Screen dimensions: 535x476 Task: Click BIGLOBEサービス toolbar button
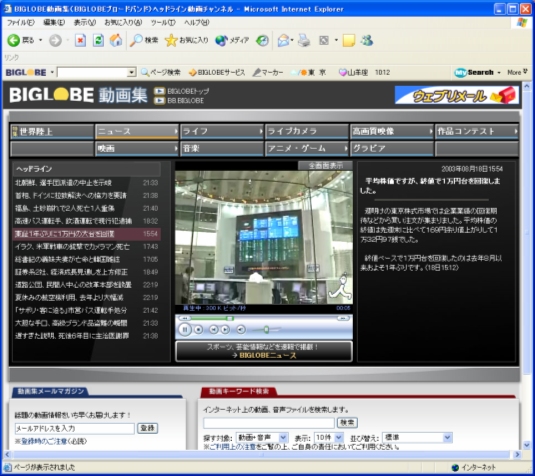pos(217,72)
